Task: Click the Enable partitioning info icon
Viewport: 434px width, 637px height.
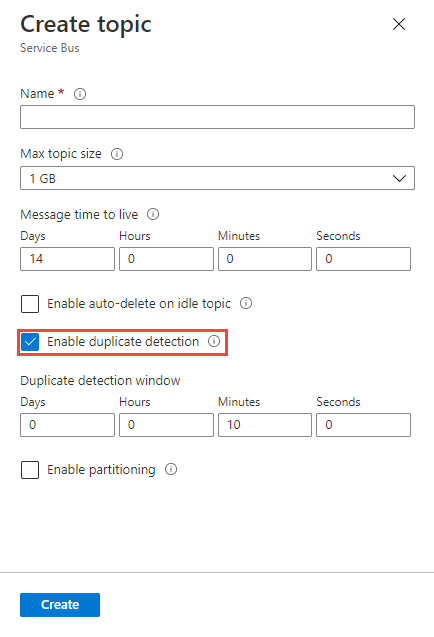Action: [171, 469]
